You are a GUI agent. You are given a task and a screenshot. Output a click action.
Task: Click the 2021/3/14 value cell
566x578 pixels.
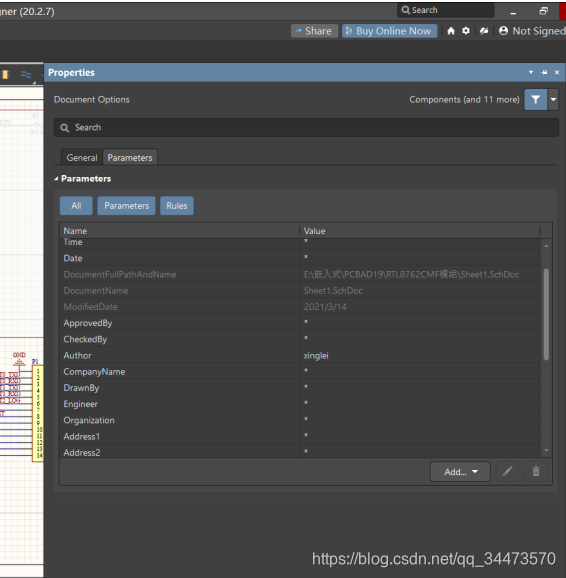click(x=420, y=307)
